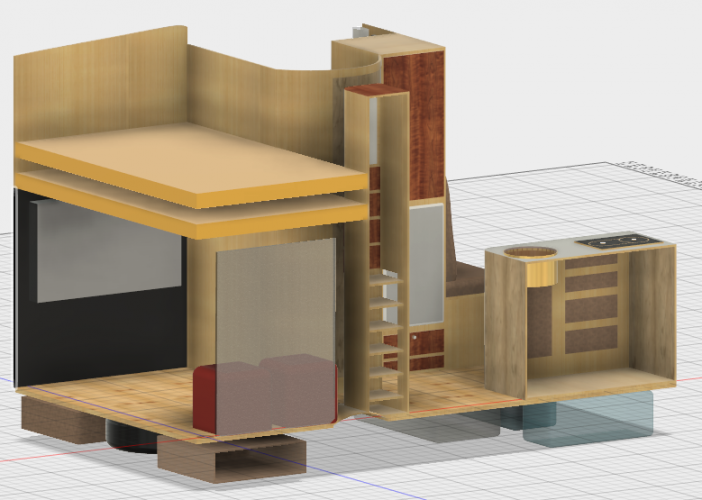The width and height of the screenshot is (702, 500).
Task: Click the round sink basin in the counter
Action: 532,253
